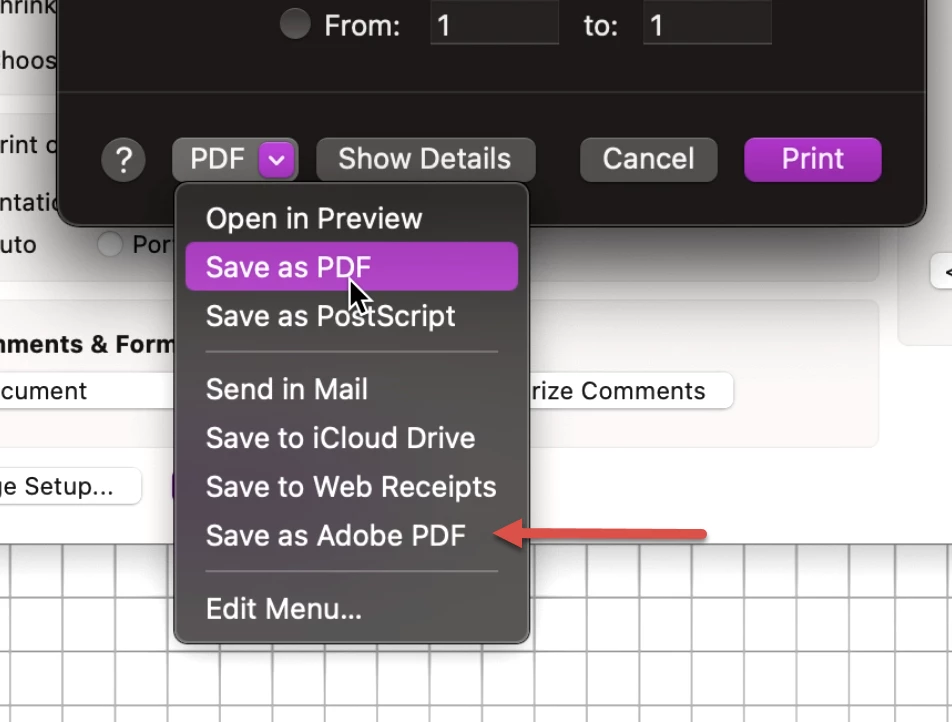Click the purple Print button

[812, 160]
